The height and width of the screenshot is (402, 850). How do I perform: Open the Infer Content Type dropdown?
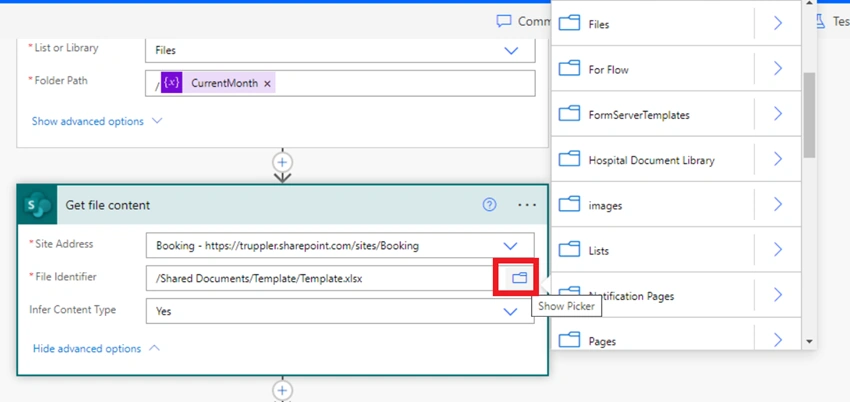tap(510, 312)
